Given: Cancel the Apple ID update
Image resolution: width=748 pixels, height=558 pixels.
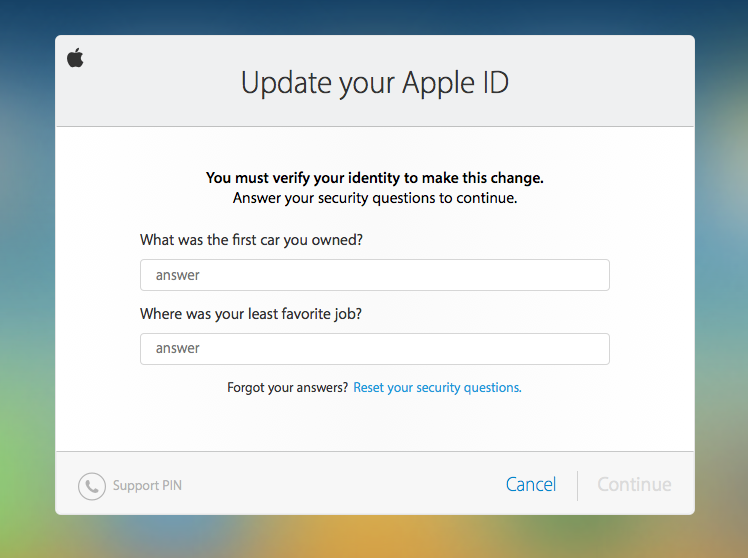Looking at the screenshot, I should 530,485.
